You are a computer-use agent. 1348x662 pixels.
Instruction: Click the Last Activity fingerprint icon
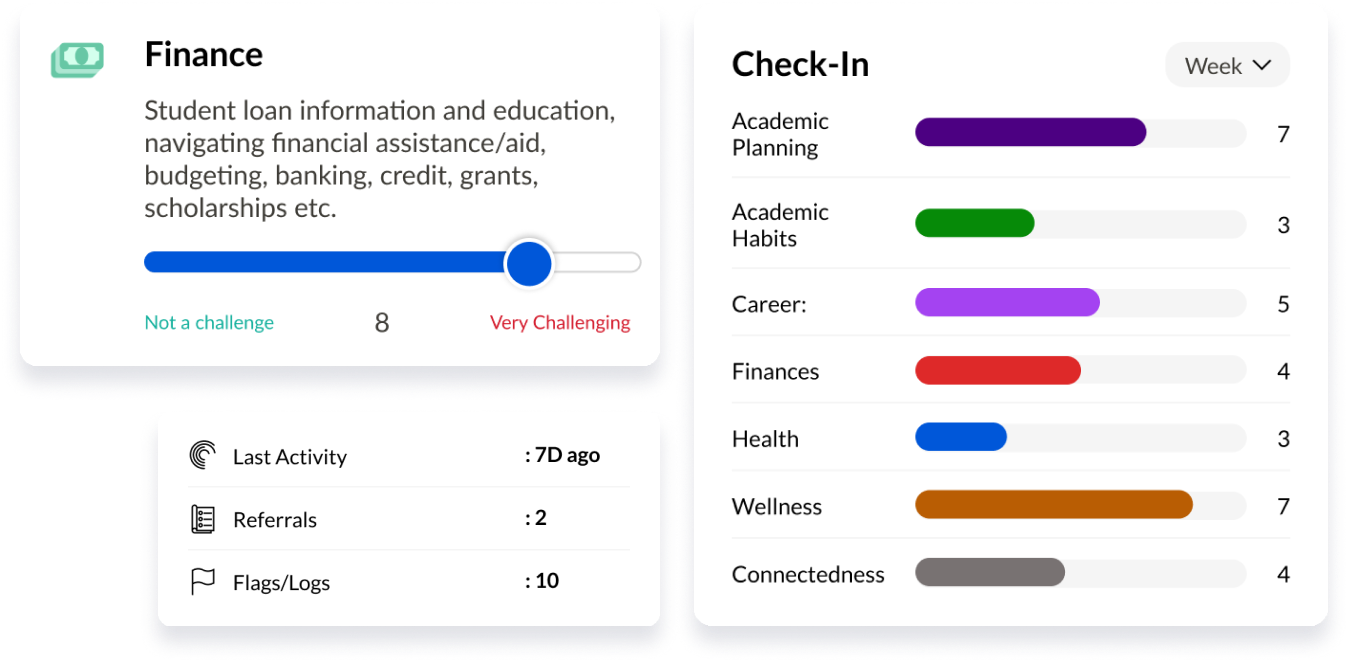click(x=203, y=456)
